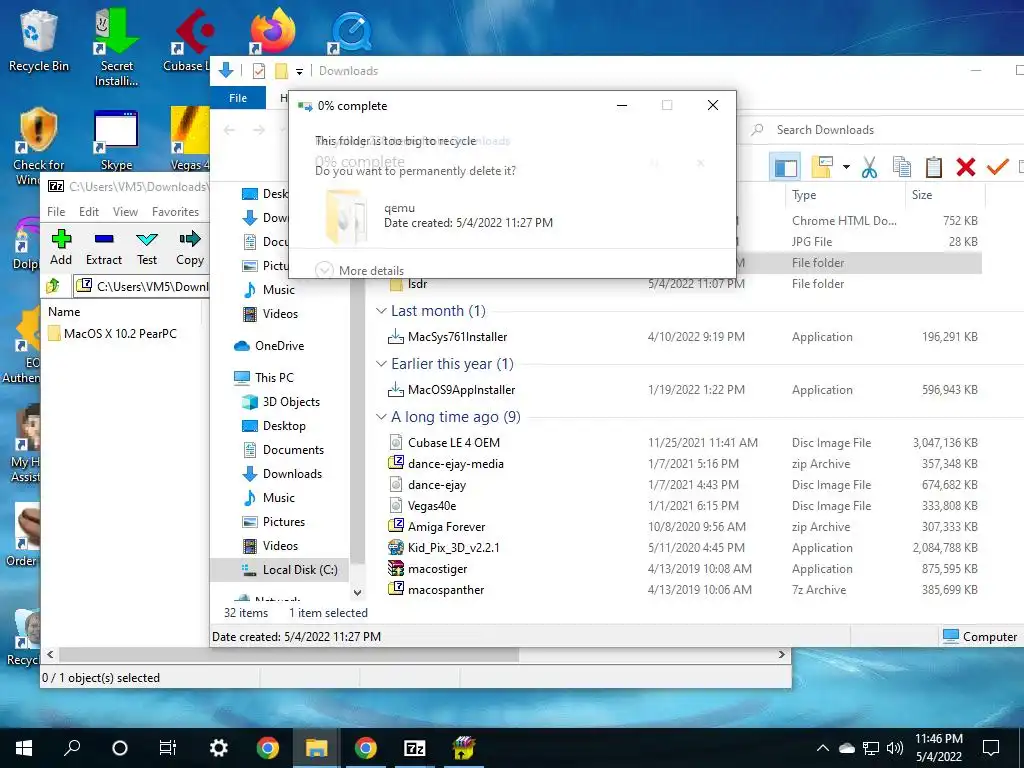Select the macostiger file
Image resolution: width=1024 pixels, height=768 pixels.
point(437,569)
